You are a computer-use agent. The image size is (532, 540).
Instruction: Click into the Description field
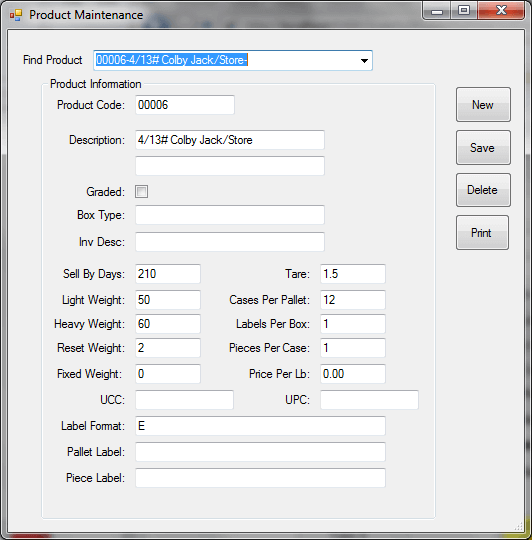[230, 140]
